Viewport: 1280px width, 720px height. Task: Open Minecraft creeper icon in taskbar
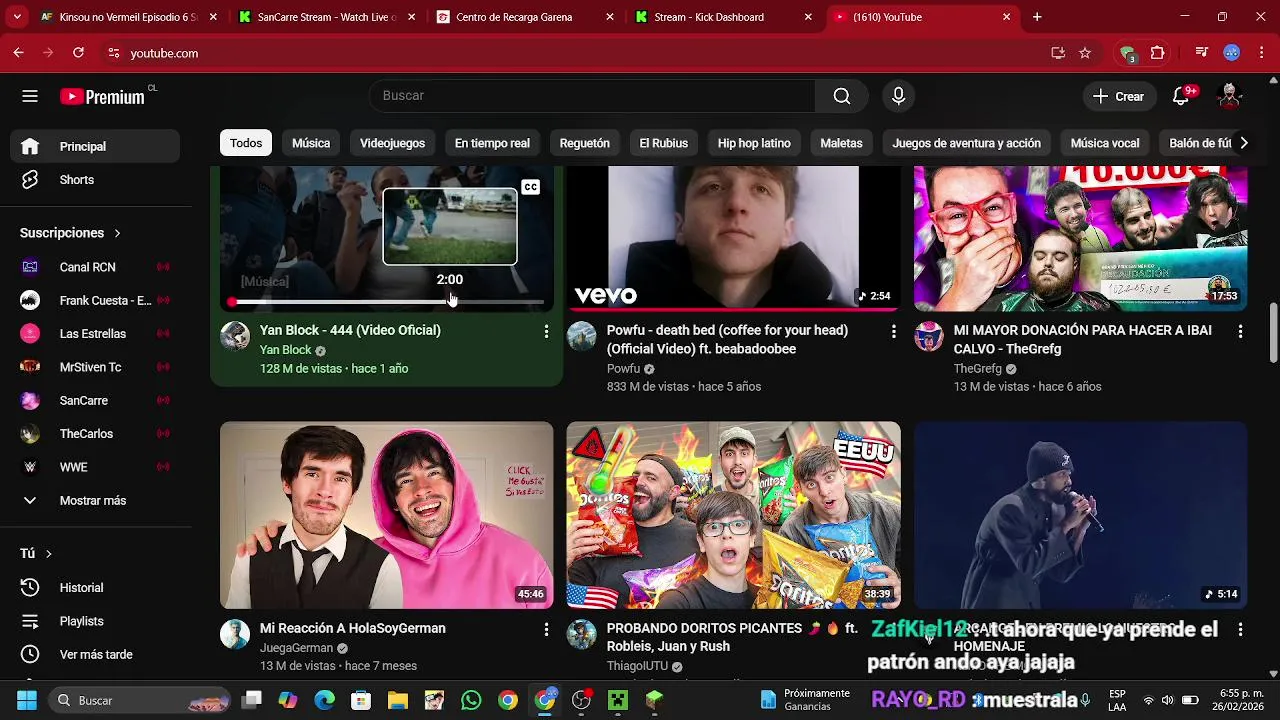(x=618, y=700)
